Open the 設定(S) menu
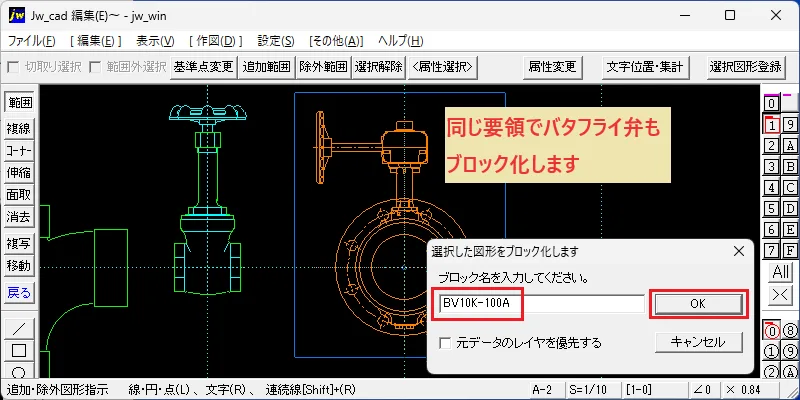 pyautogui.click(x=276, y=41)
